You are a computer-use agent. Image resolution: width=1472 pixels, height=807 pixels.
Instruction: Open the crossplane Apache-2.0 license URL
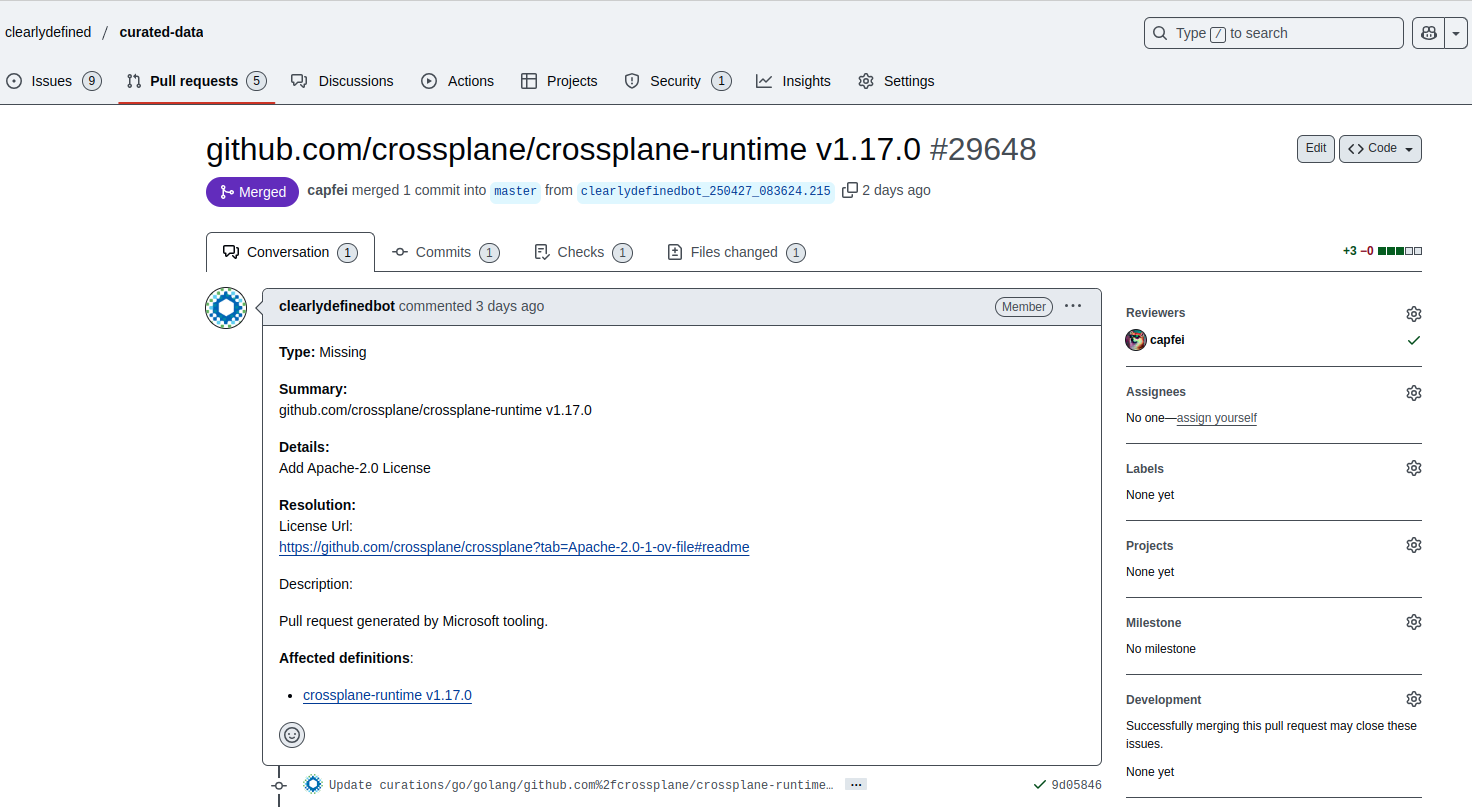coord(514,547)
